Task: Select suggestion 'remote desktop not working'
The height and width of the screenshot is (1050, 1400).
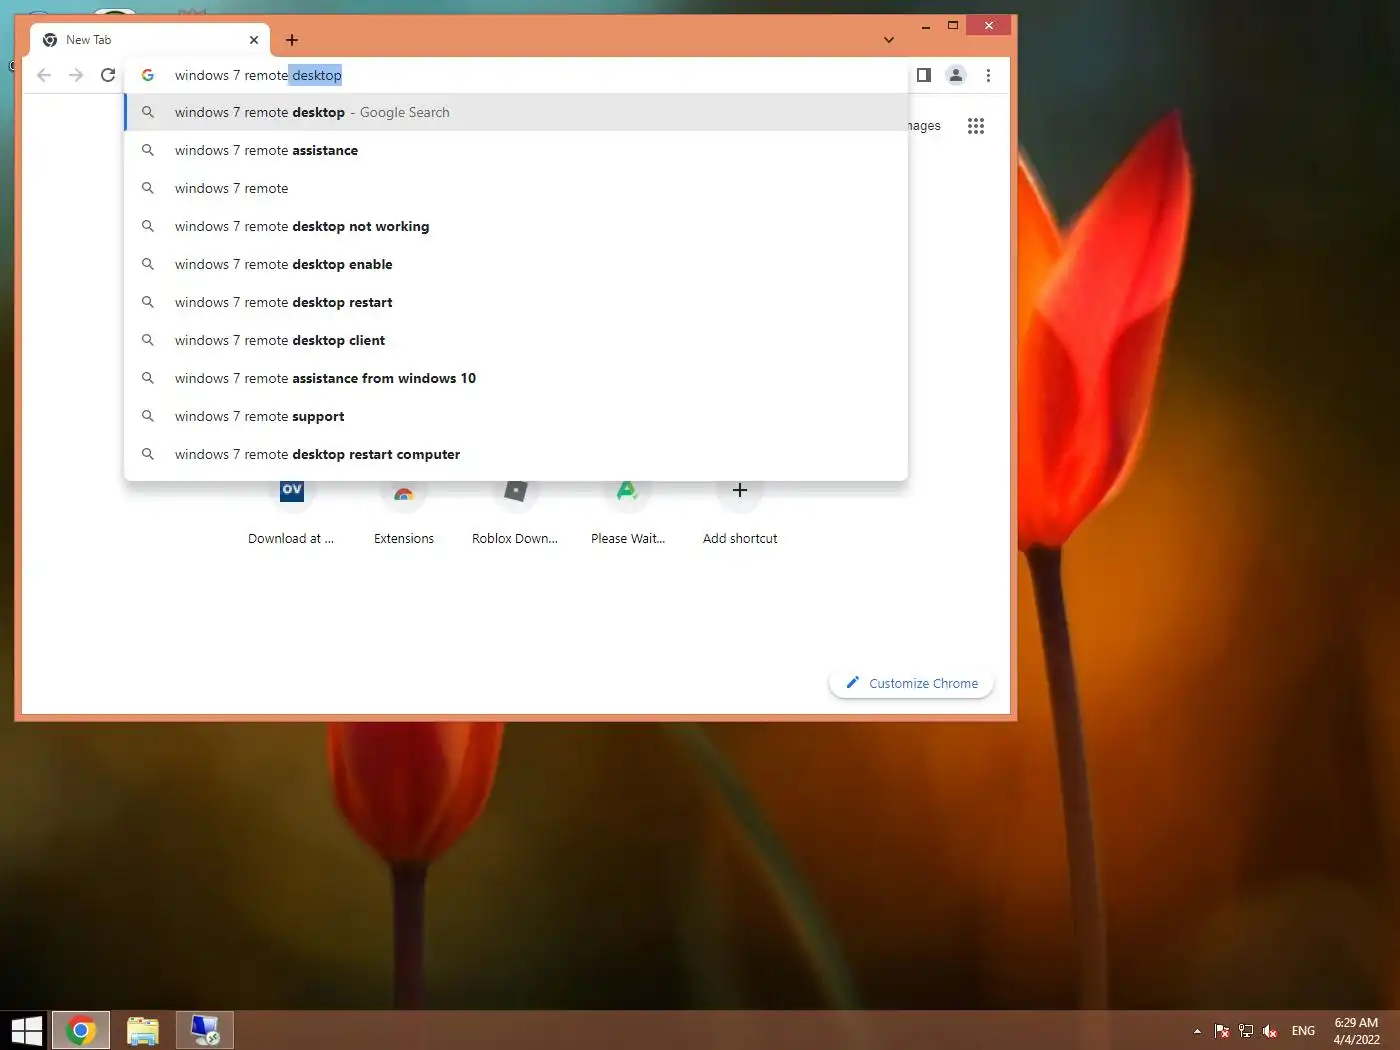Action: 516,226
